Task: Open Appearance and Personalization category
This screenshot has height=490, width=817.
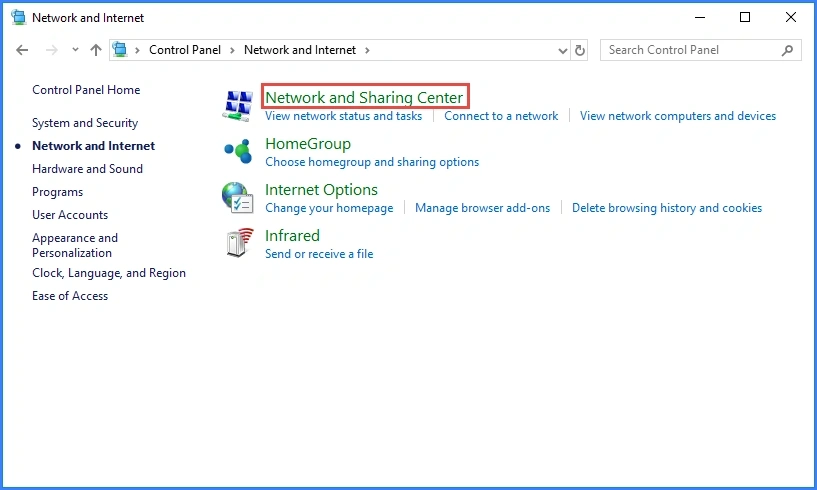Action: [x=75, y=245]
